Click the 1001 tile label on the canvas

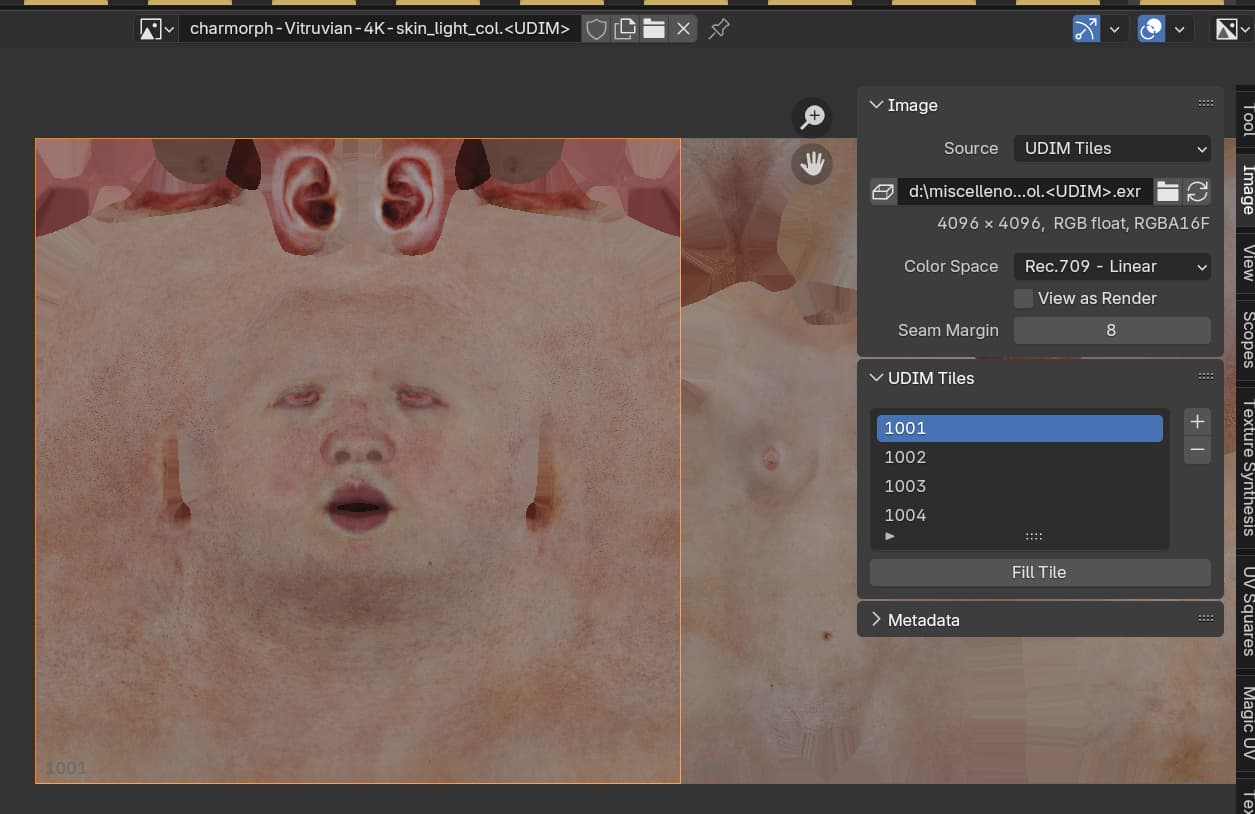66,768
